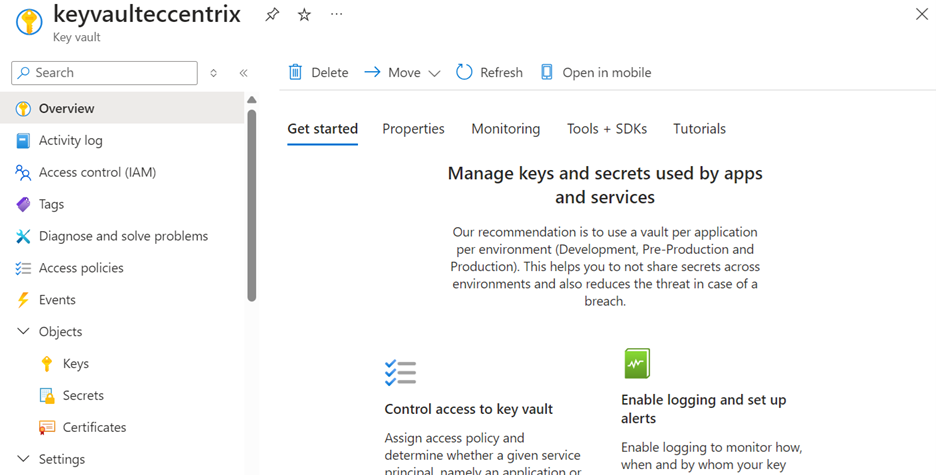The height and width of the screenshot is (475, 936).
Task: Toggle the sidebar search expand/collapse arrows
Action: tap(213, 73)
